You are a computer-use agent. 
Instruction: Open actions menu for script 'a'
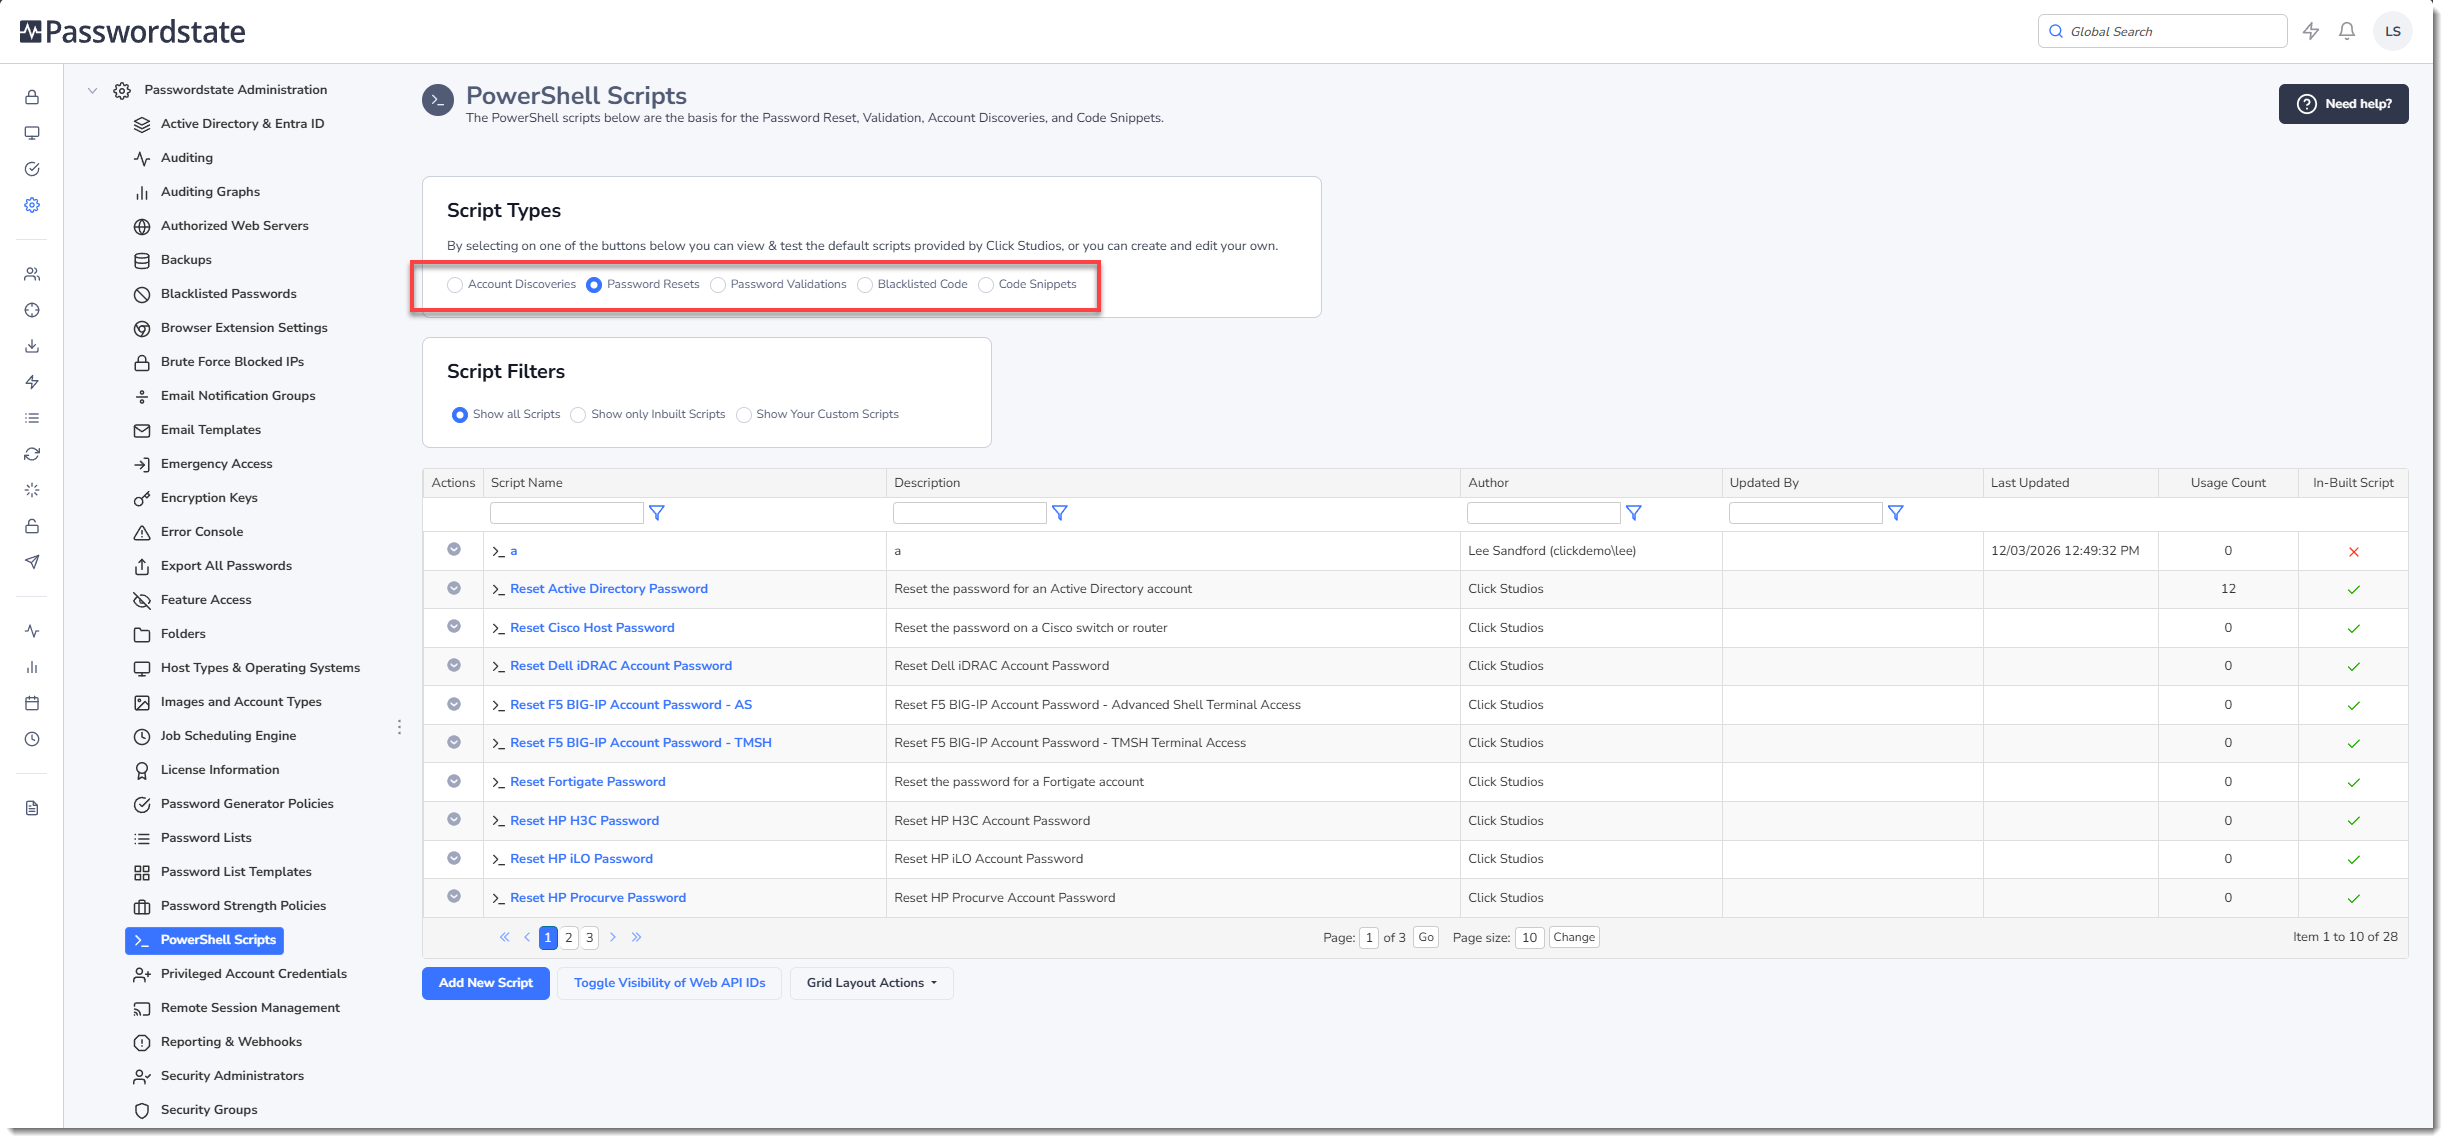tap(454, 549)
